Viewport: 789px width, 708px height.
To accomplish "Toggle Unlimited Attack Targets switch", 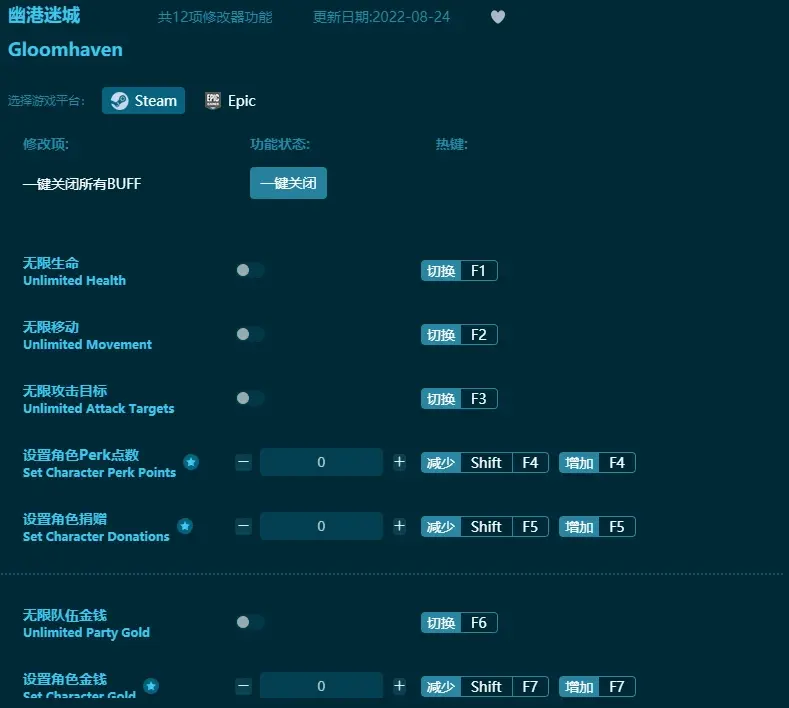I will click(x=250, y=398).
